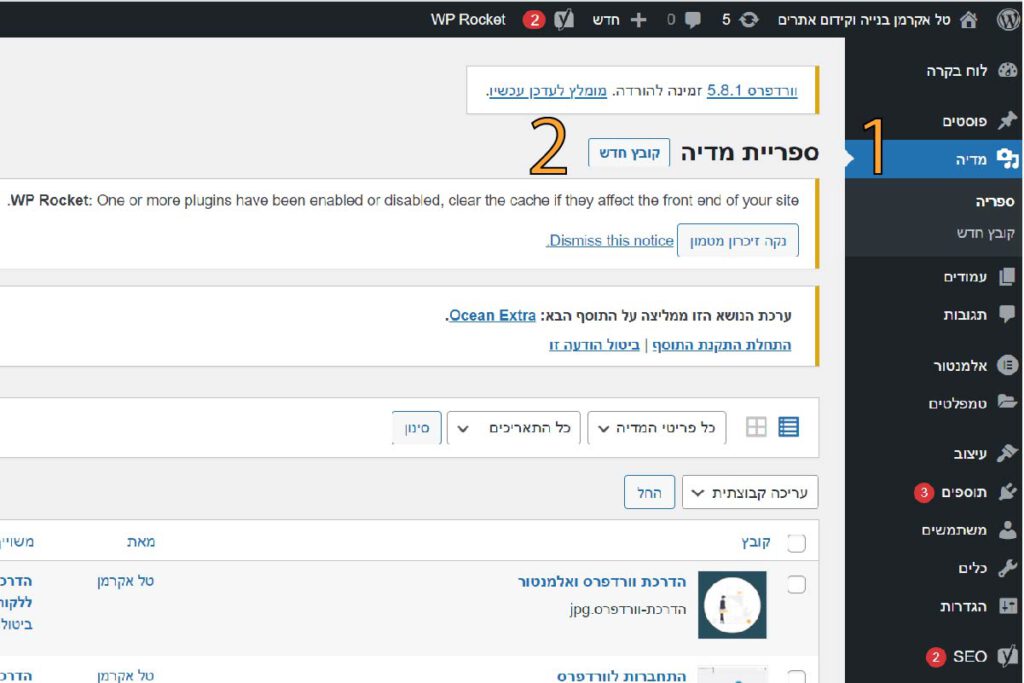This screenshot has height=683, width=1024.
Task: Click author טל אקרמן in first row
Action: pos(125,581)
